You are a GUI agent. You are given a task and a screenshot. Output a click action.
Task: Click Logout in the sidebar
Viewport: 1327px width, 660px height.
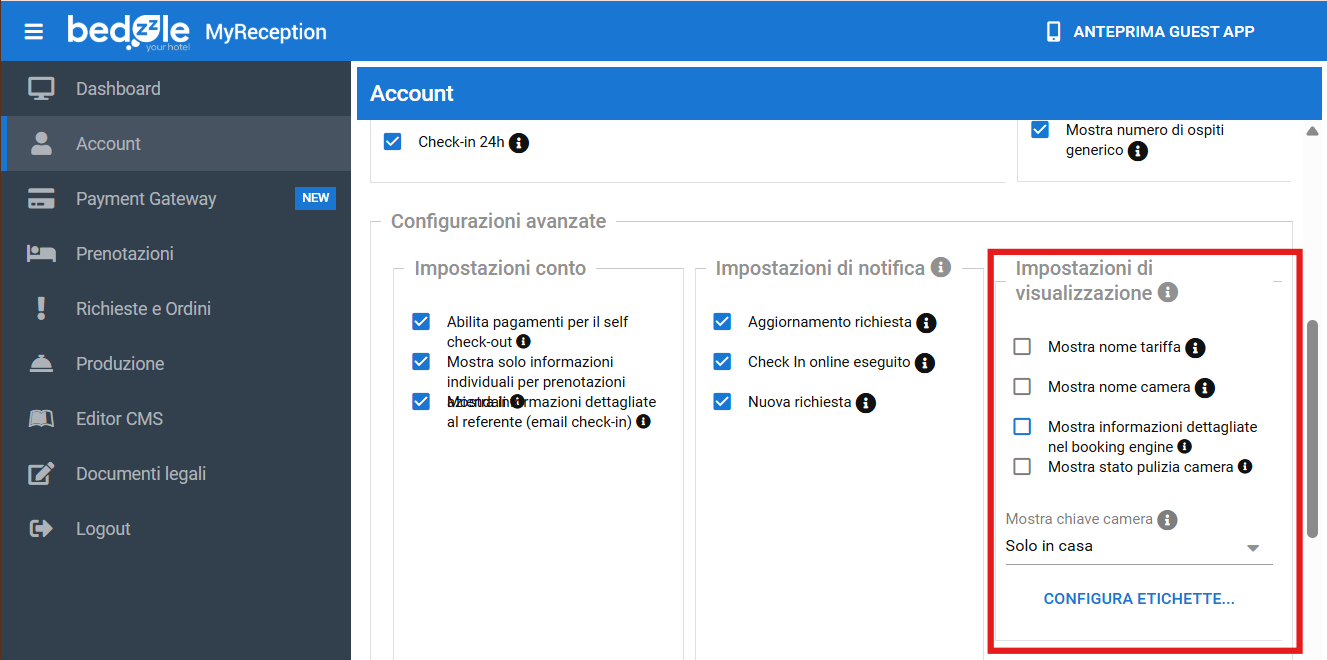click(x=103, y=529)
